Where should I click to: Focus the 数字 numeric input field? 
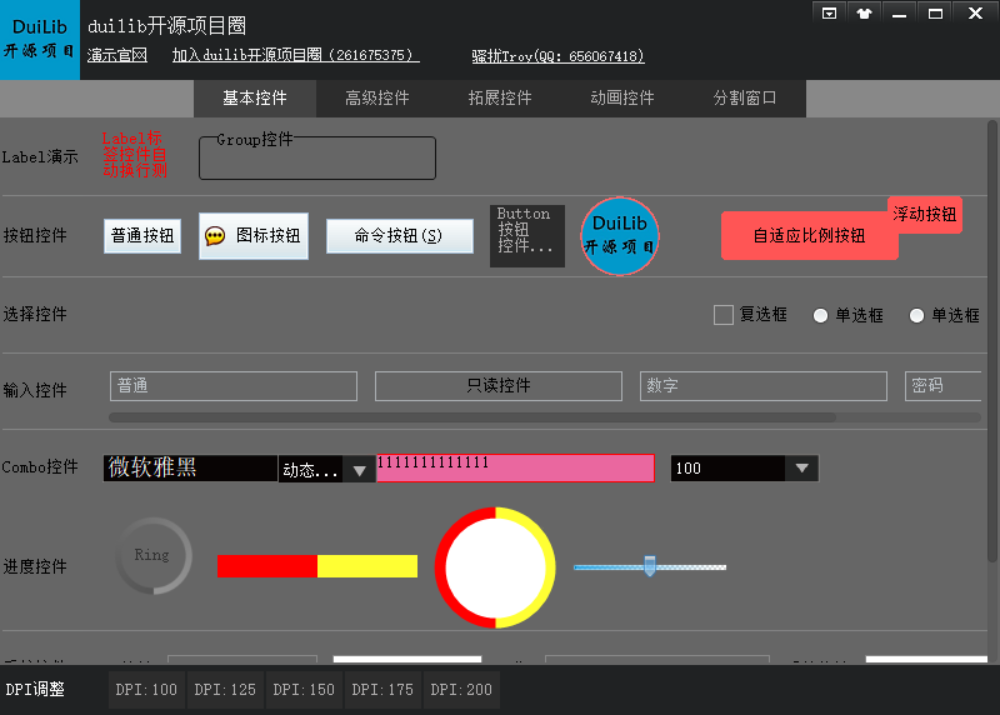(x=763, y=386)
